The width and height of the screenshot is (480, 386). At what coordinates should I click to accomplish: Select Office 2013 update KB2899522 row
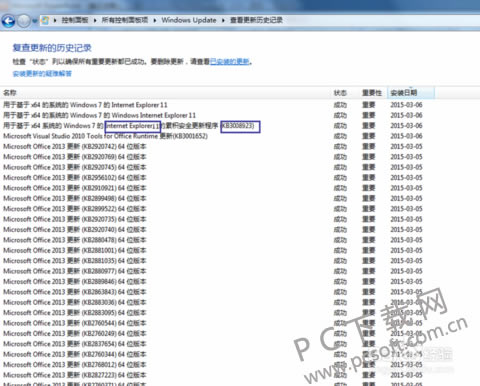pyautogui.click(x=213, y=209)
